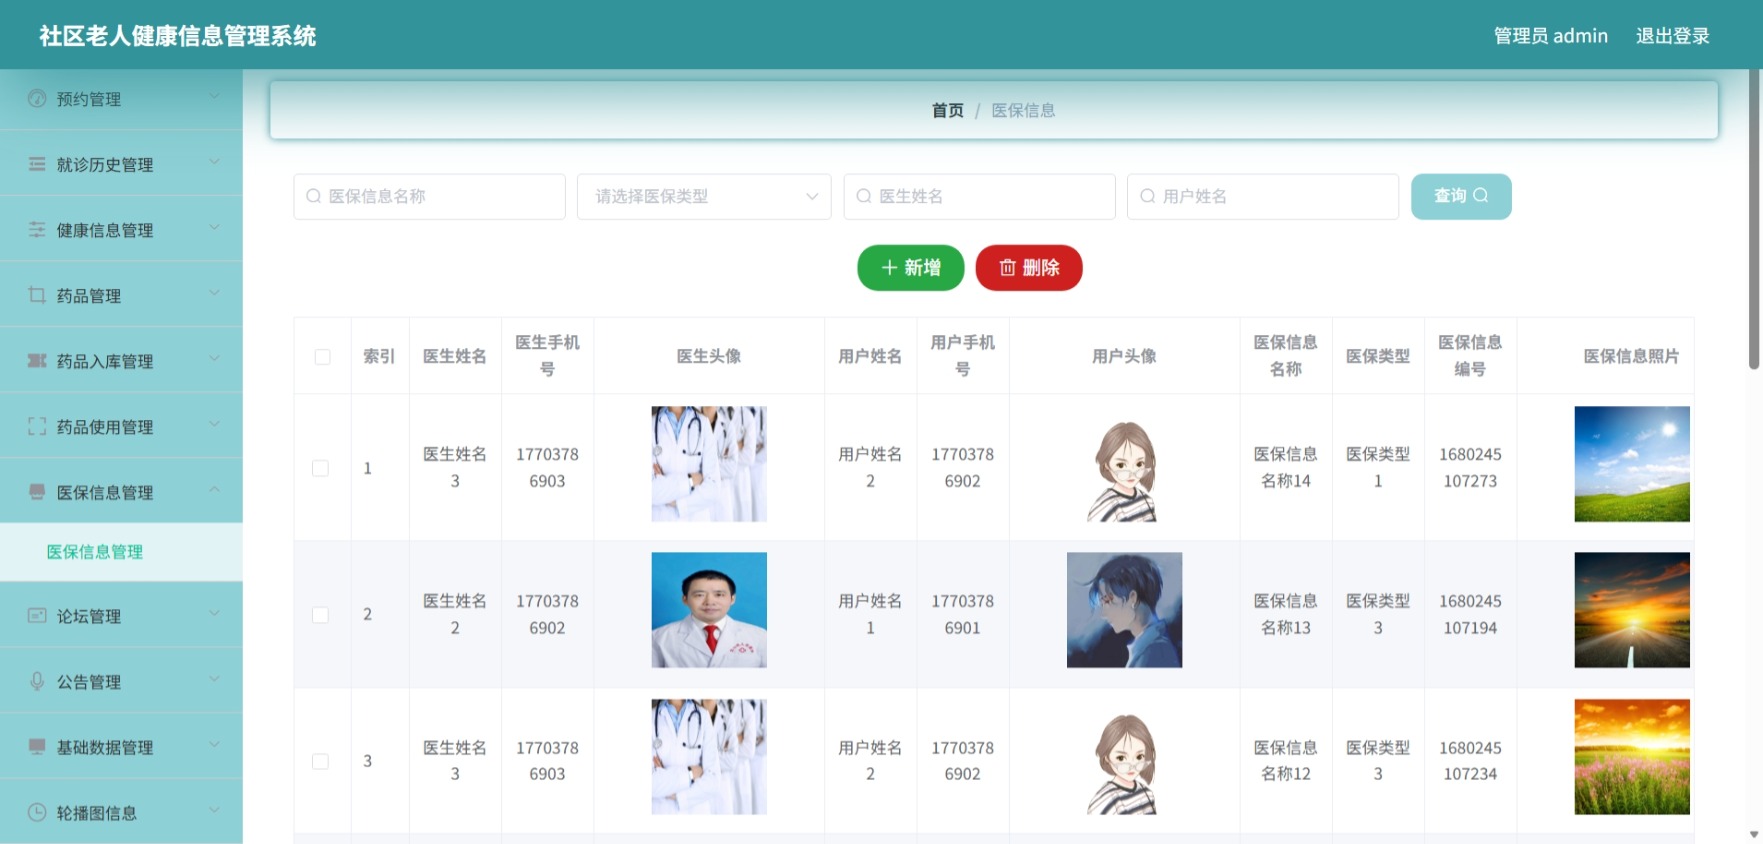Open the 药品使用管理 menu
Image resolution: width=1763 pixels, height=844 pixels.
[x=121, y=426]
